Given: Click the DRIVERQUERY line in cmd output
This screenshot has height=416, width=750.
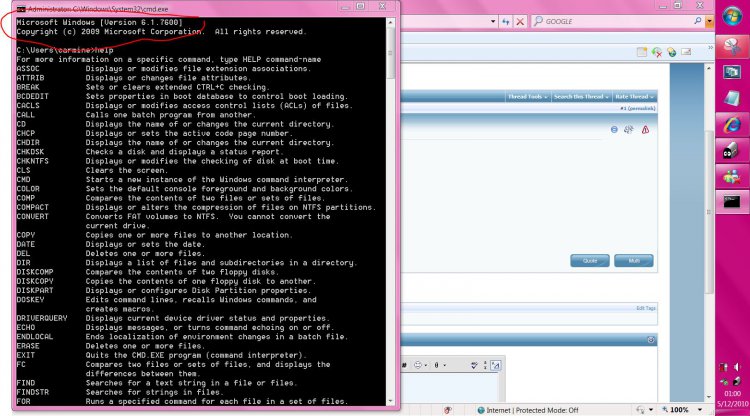Looking at the screenshot, I should click(x=172, y=318).
